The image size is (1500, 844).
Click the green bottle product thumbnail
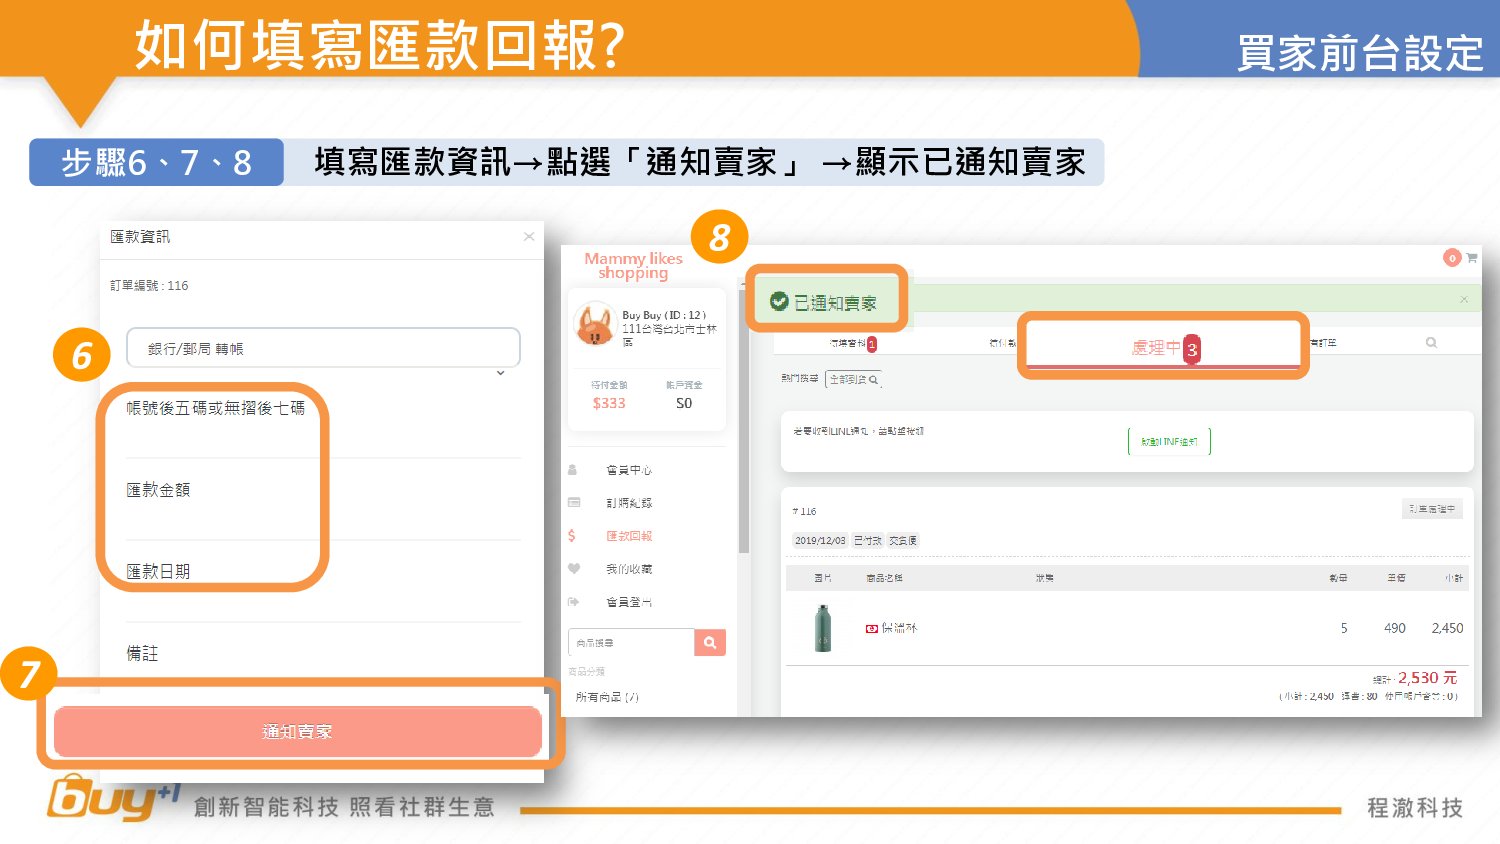coord(823,629)
